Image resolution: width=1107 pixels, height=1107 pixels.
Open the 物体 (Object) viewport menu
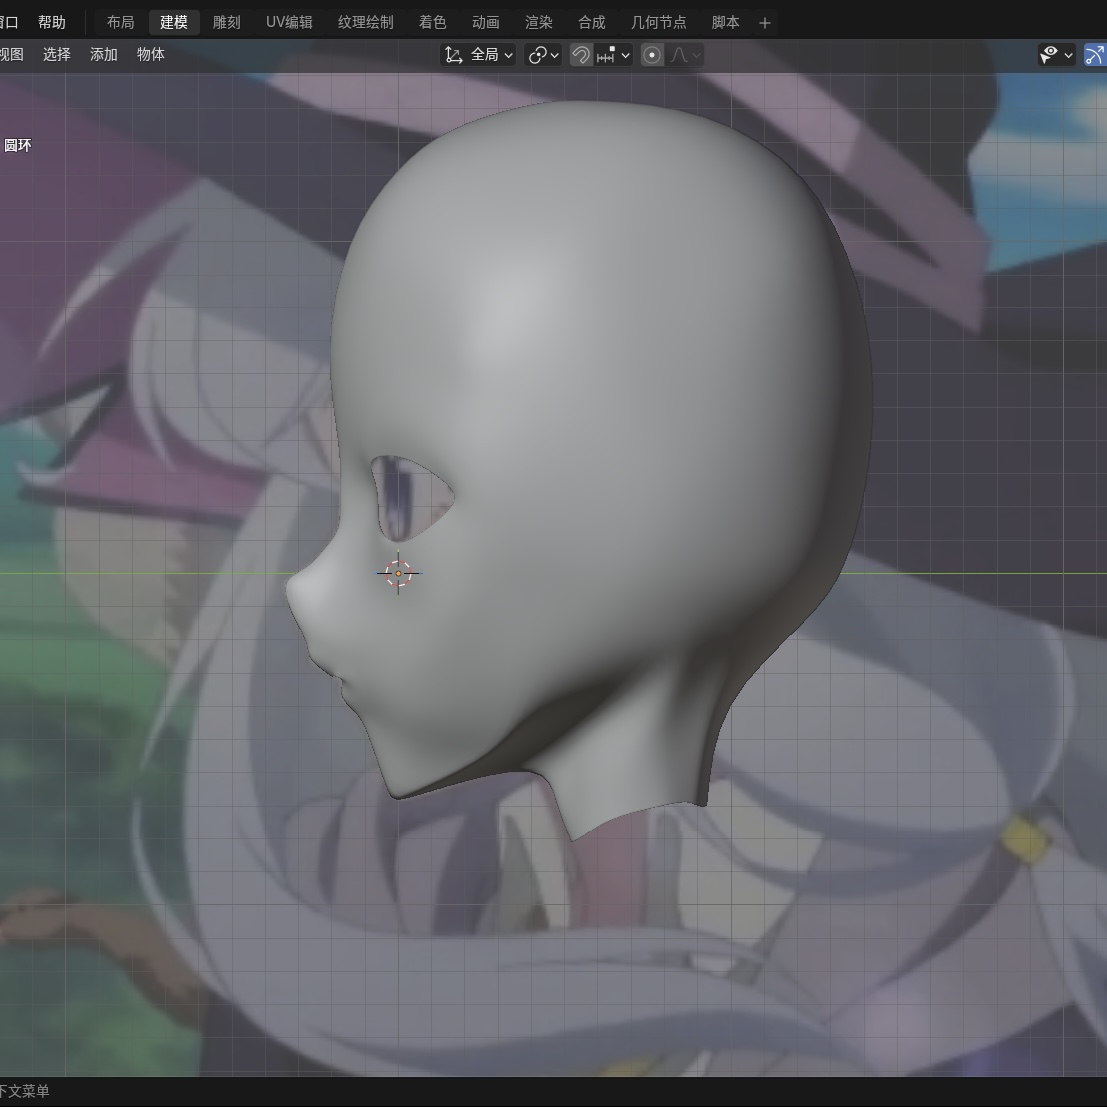[x=150, y=54]
